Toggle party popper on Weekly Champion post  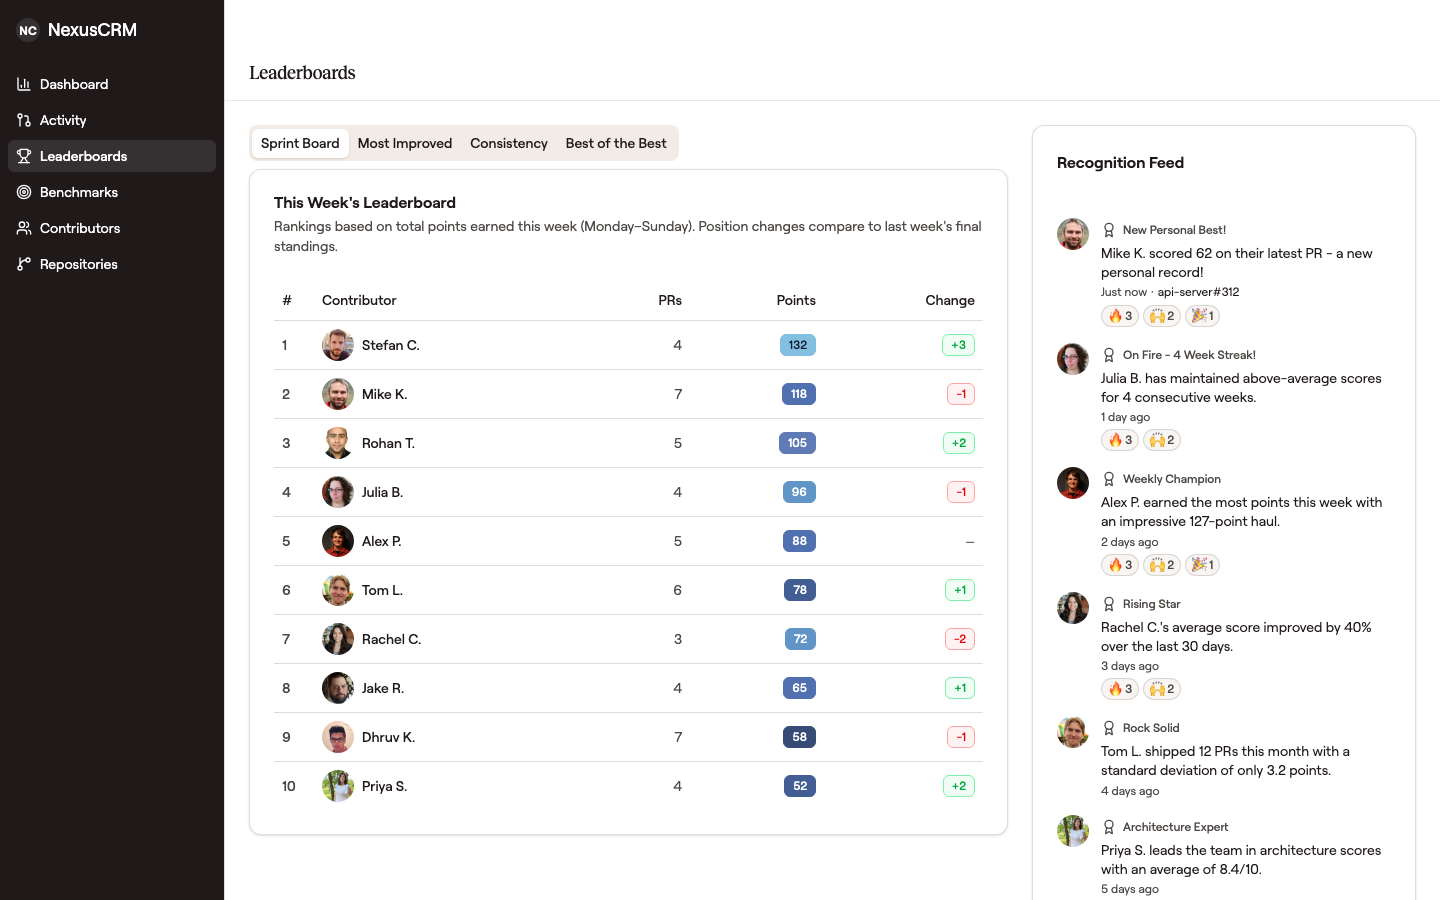pyautogui.click(x=1202, y=565)
